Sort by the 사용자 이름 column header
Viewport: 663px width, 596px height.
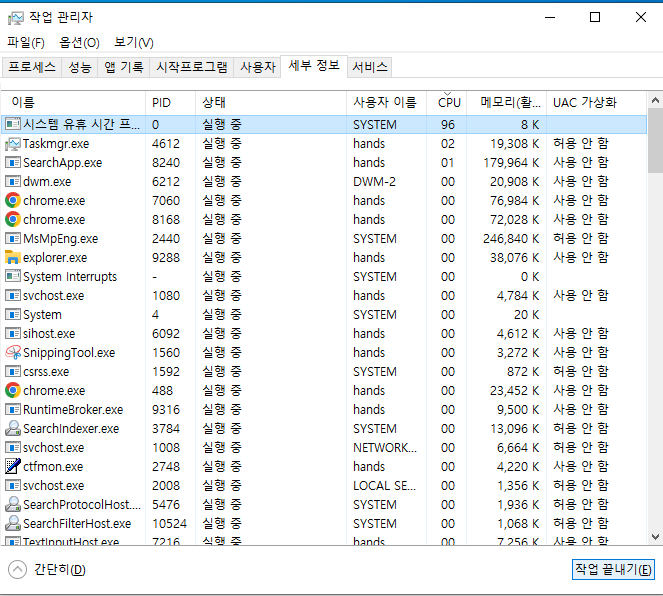coord(386,103)
